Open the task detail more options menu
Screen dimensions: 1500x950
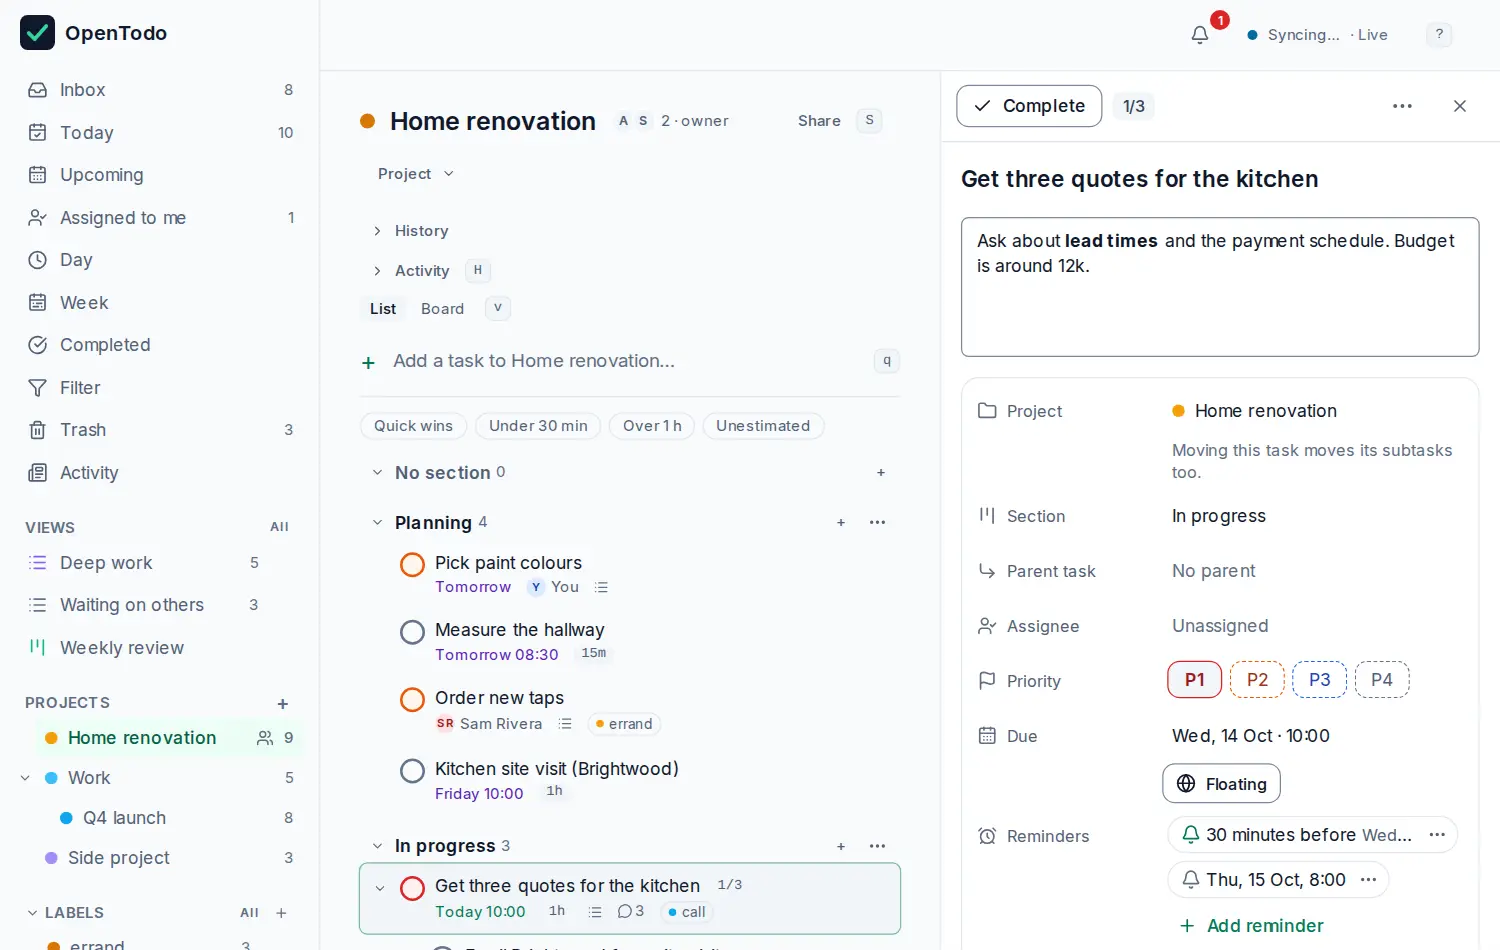click(x=1402, y=106)
